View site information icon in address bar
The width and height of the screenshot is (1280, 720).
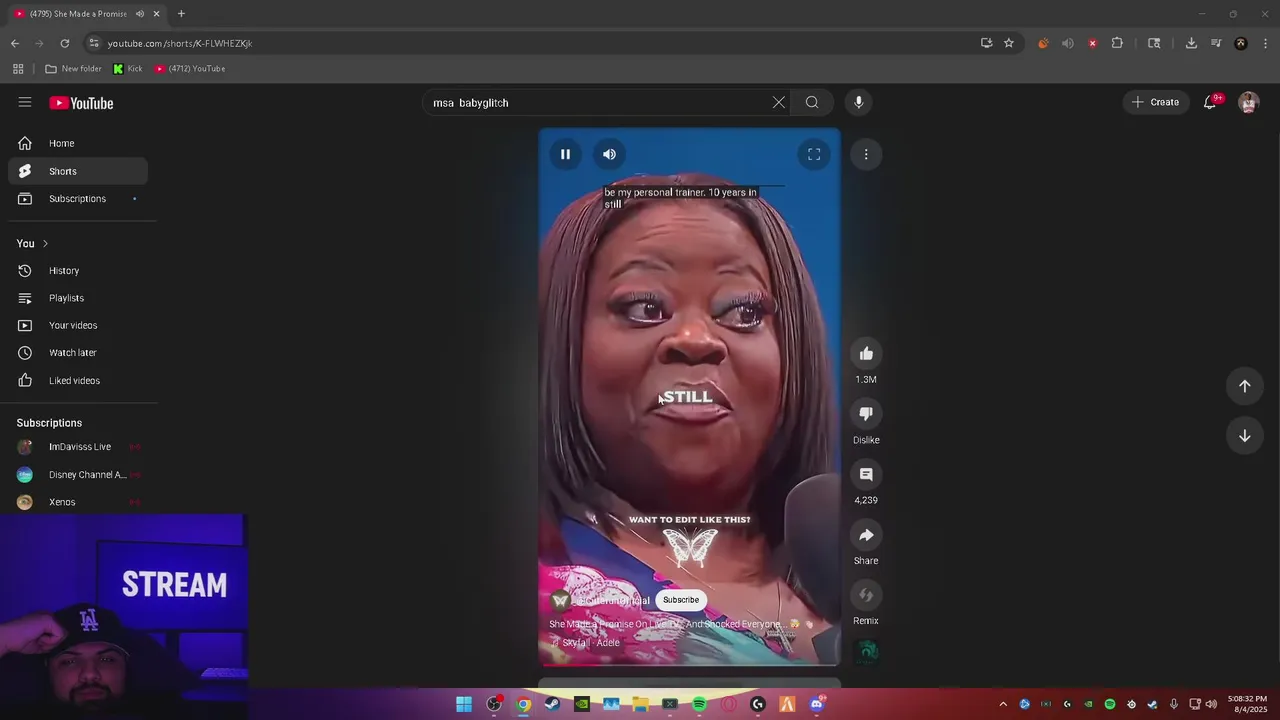[x=94, y=43]
